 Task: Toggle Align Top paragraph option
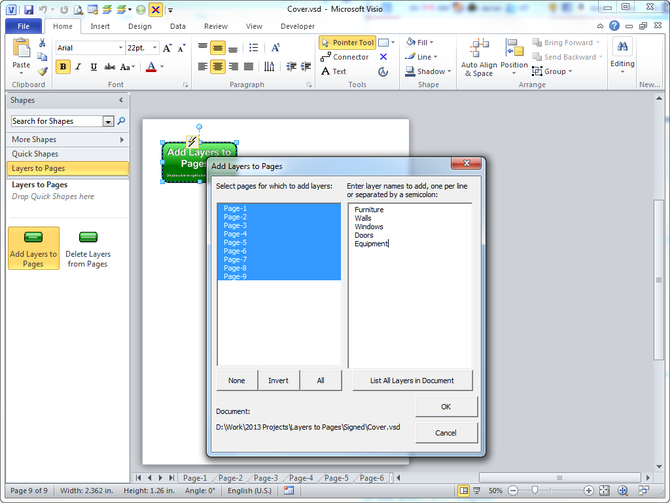[203, 47]
